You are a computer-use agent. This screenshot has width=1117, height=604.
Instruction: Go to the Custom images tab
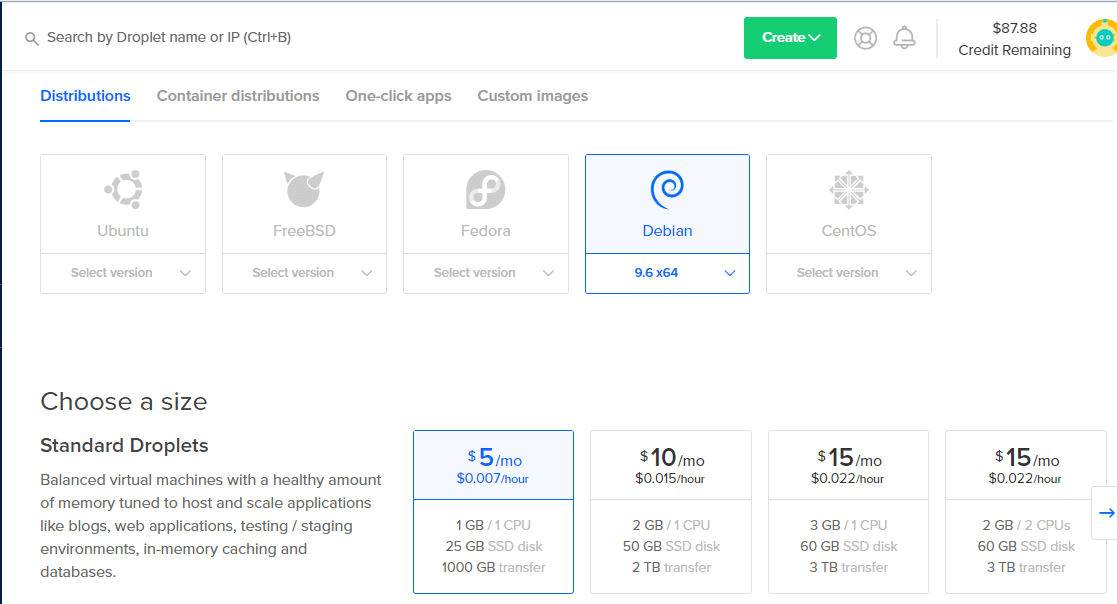[x=532, y=96]
